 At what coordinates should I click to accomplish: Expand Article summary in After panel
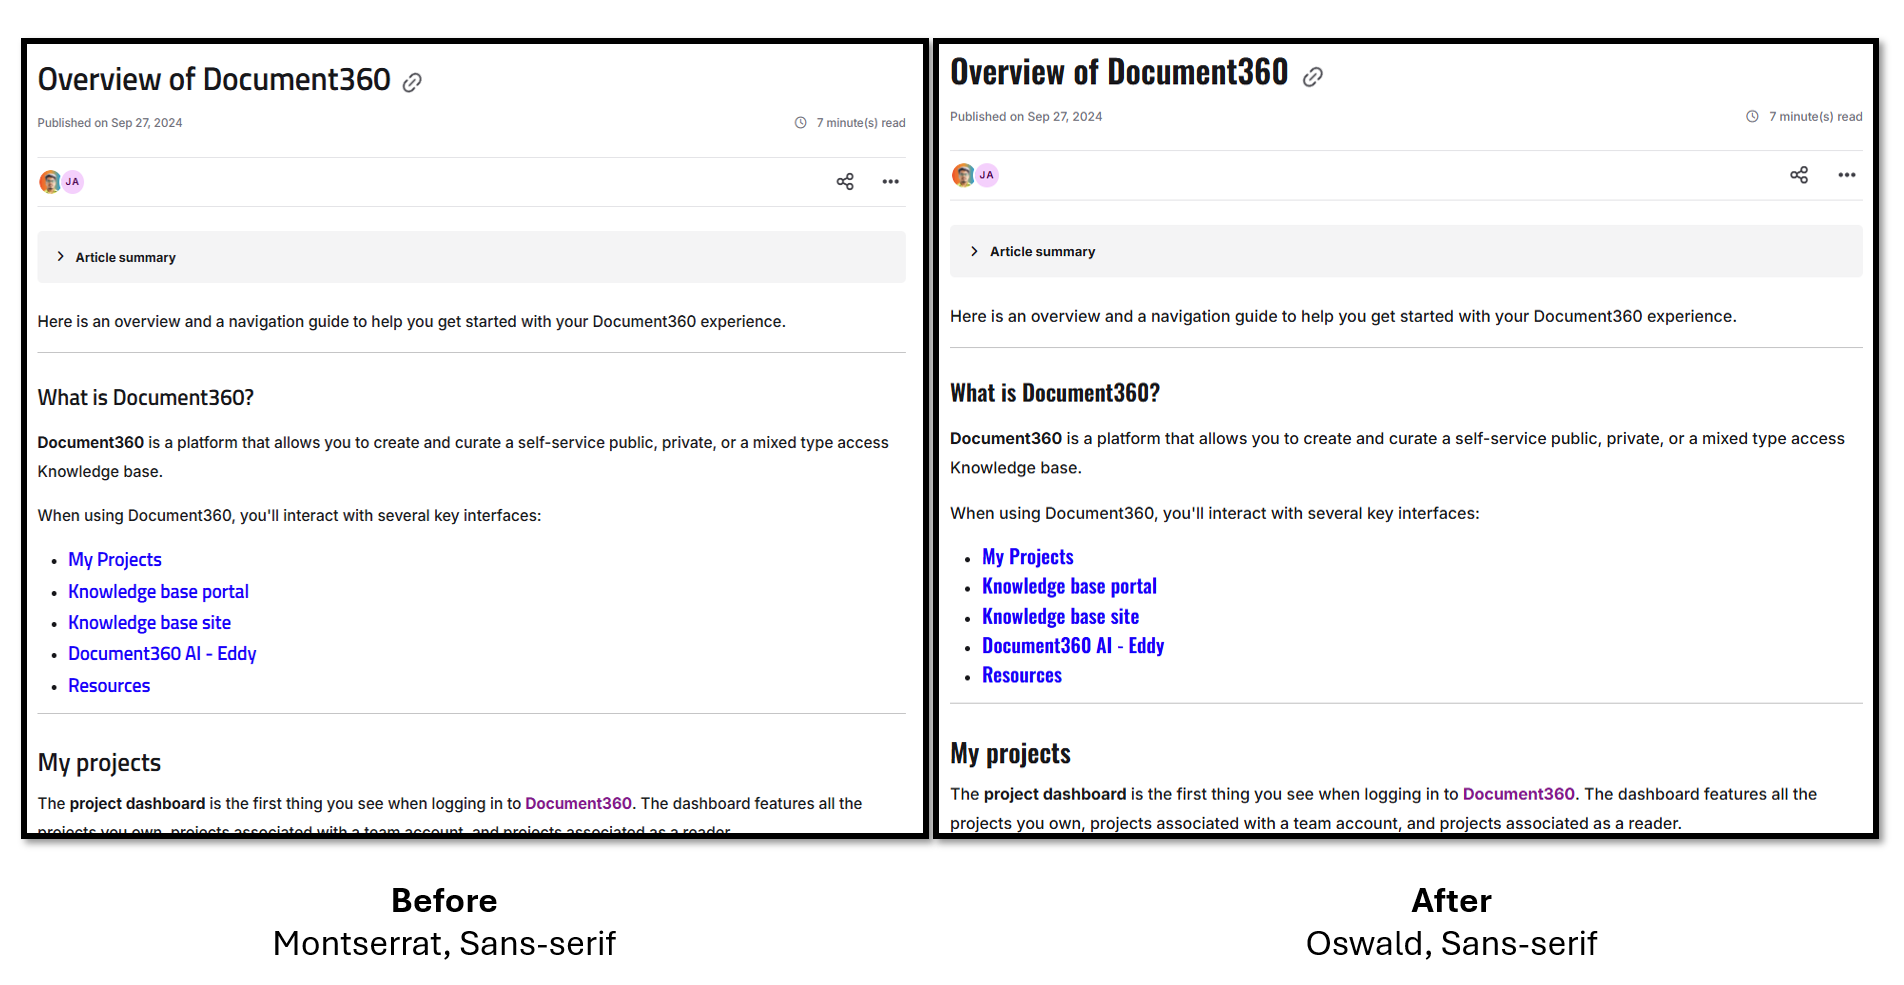1406,251
